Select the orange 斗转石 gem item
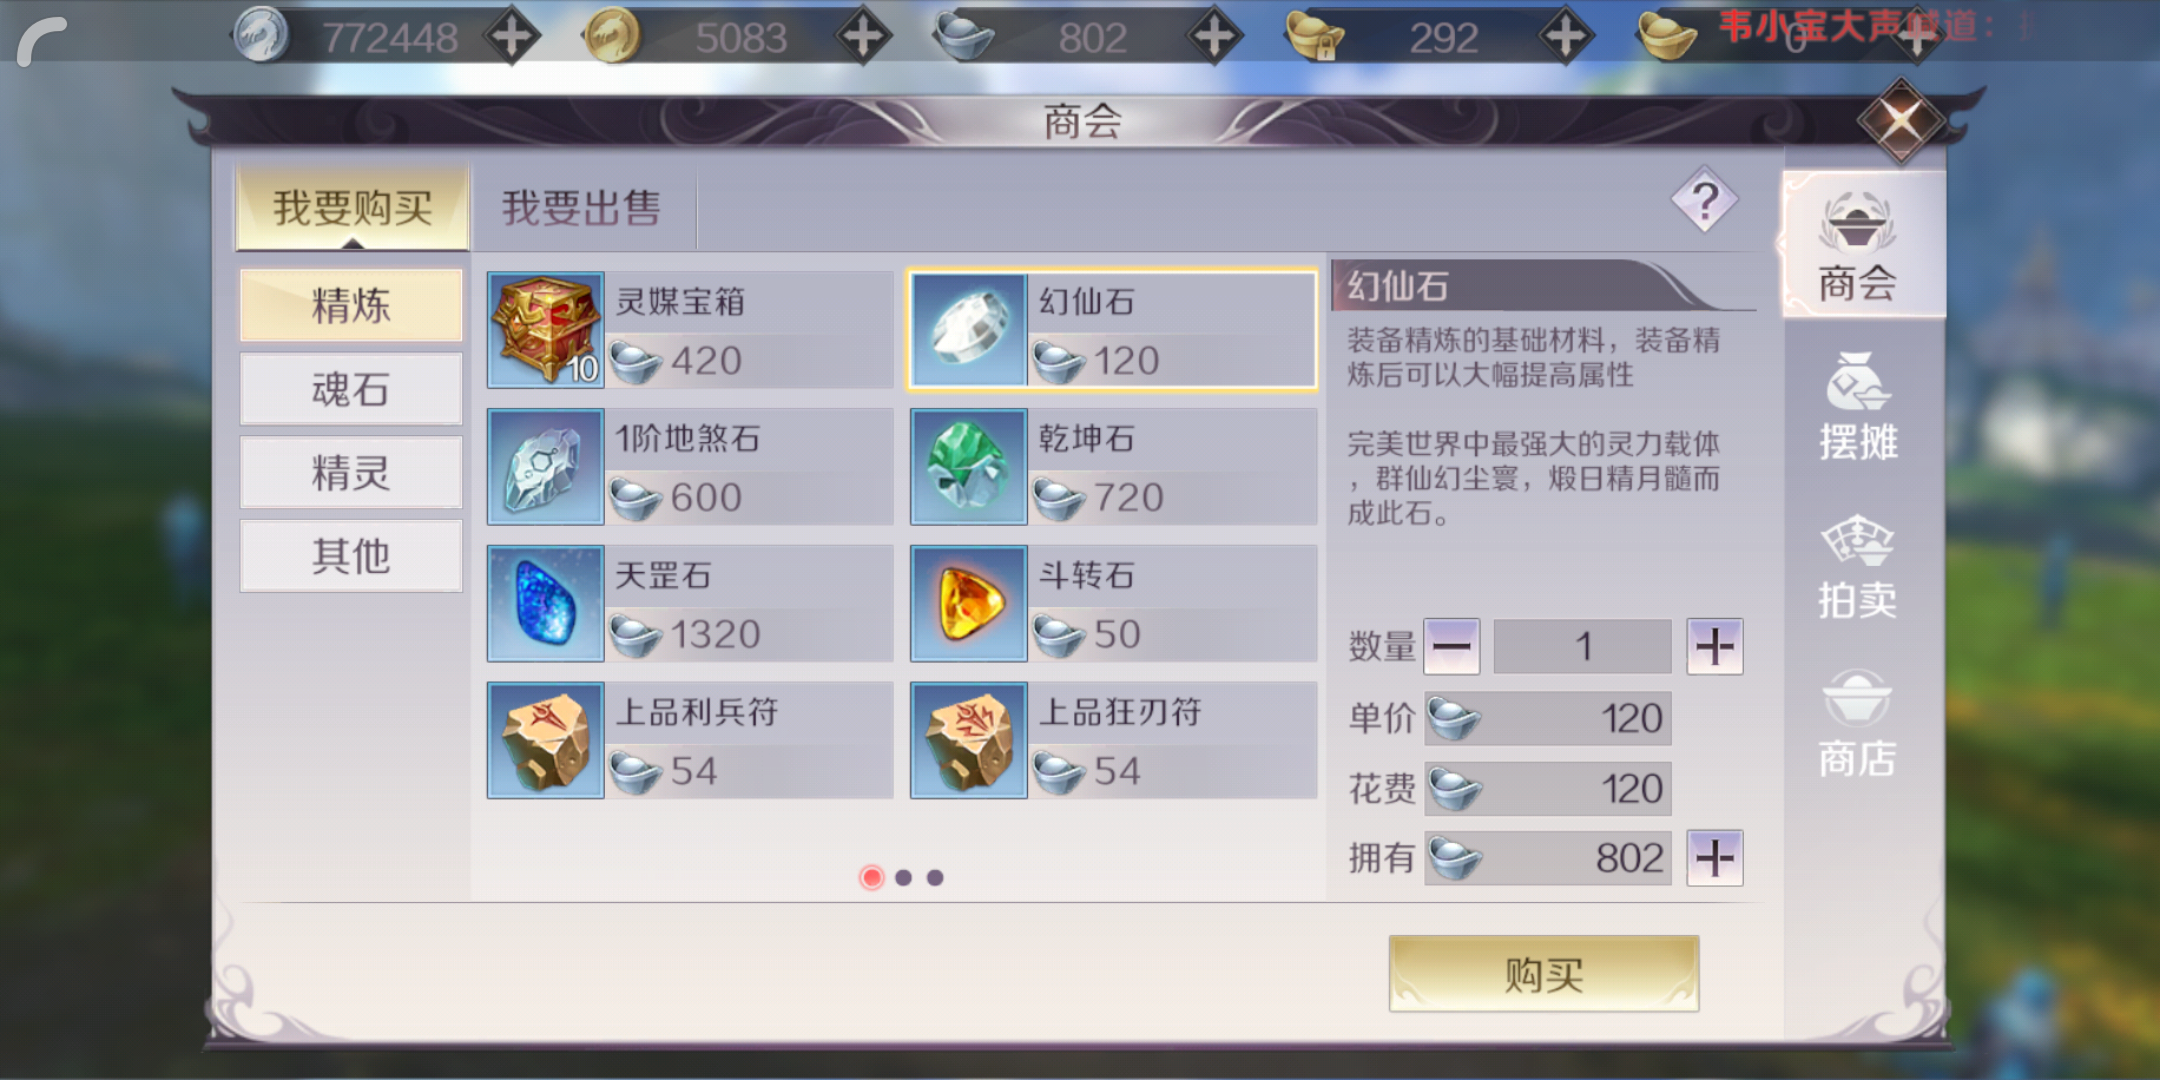Screen dimensions: 2160x1080 [x=1113, y=604]
